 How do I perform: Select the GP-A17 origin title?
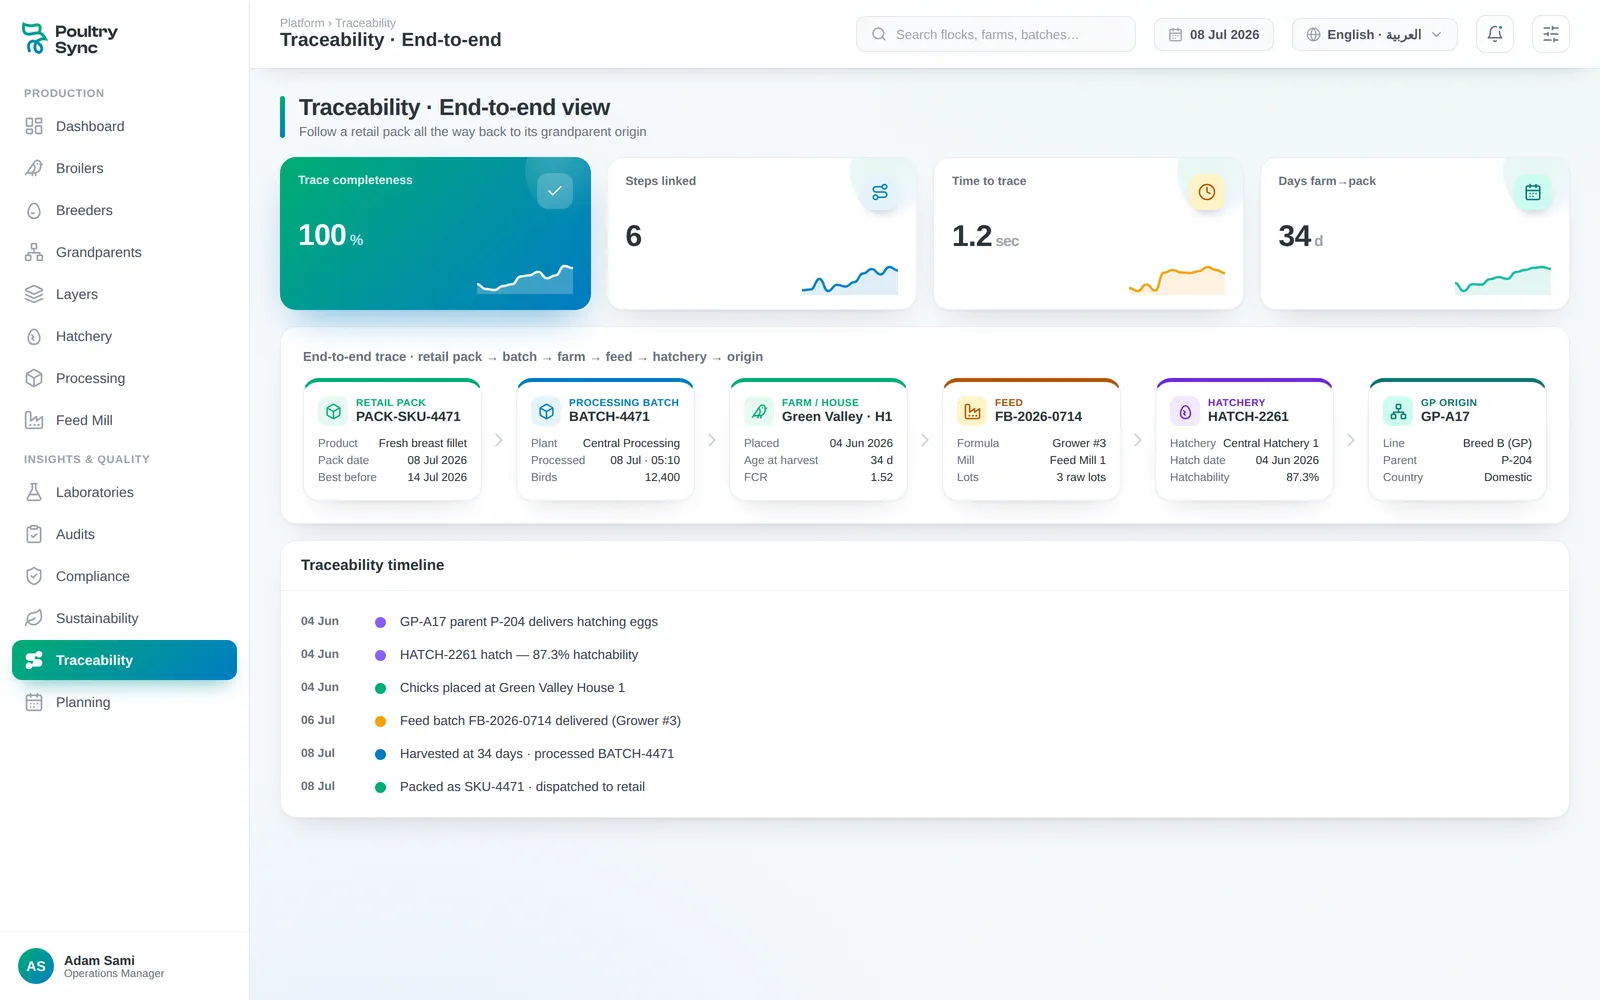[x=1445, y=417]
